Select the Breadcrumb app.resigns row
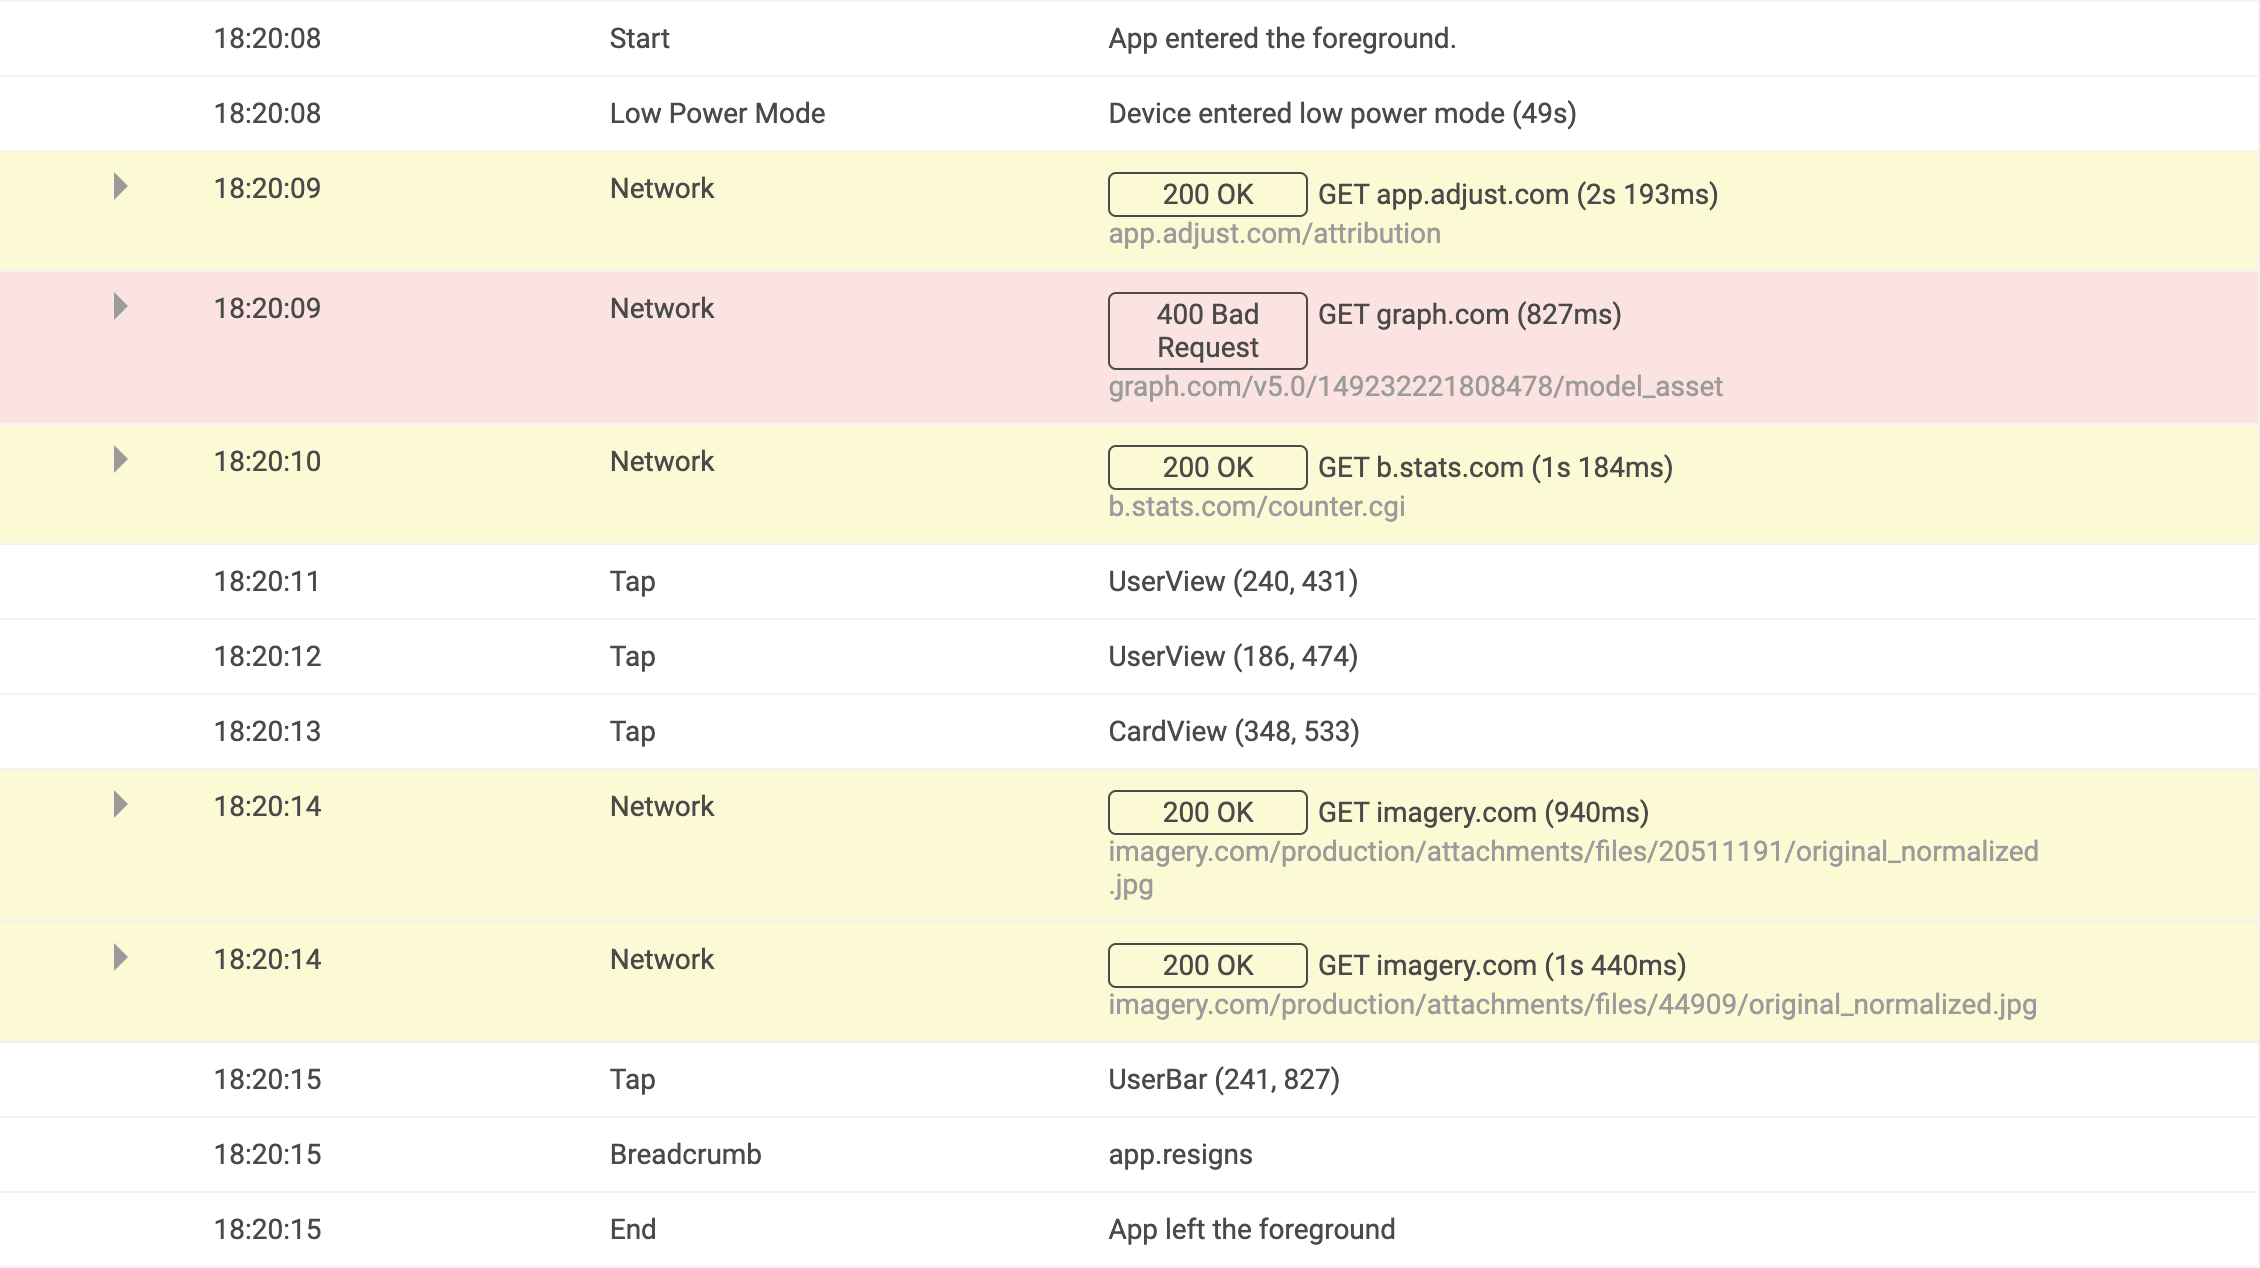The image size is (2260, 1268). click(1130, 1155)
